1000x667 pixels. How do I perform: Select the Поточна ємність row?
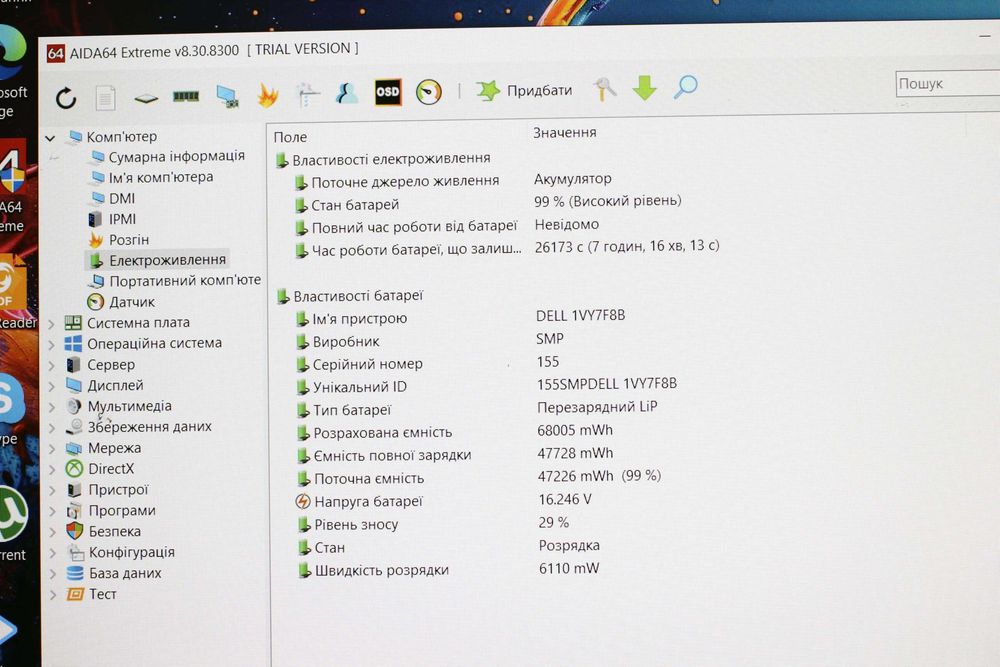pos(480,478)
